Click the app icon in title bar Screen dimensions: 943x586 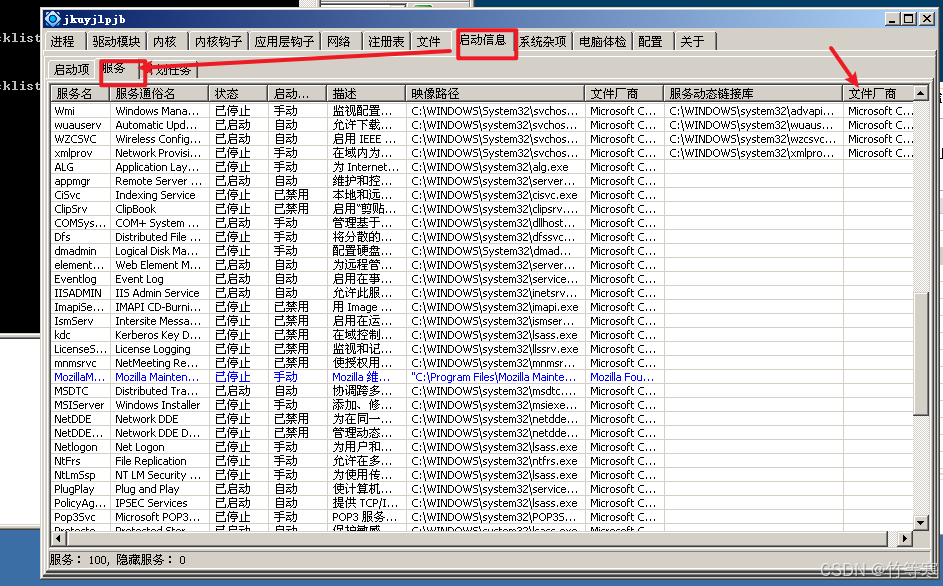tap(53, 18)
